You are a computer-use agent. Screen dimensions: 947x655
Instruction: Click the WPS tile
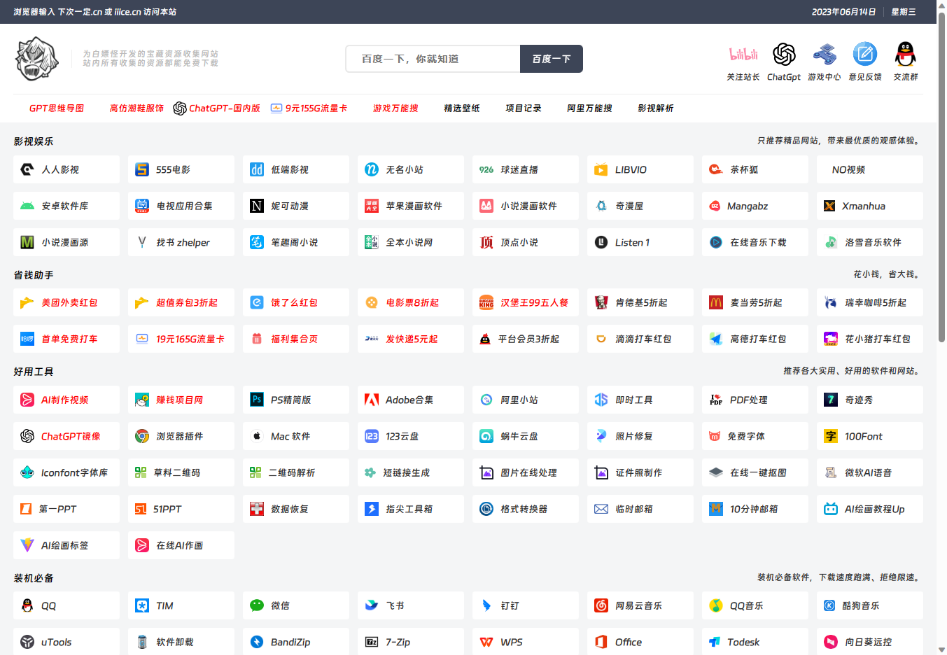tap(525, 642)
